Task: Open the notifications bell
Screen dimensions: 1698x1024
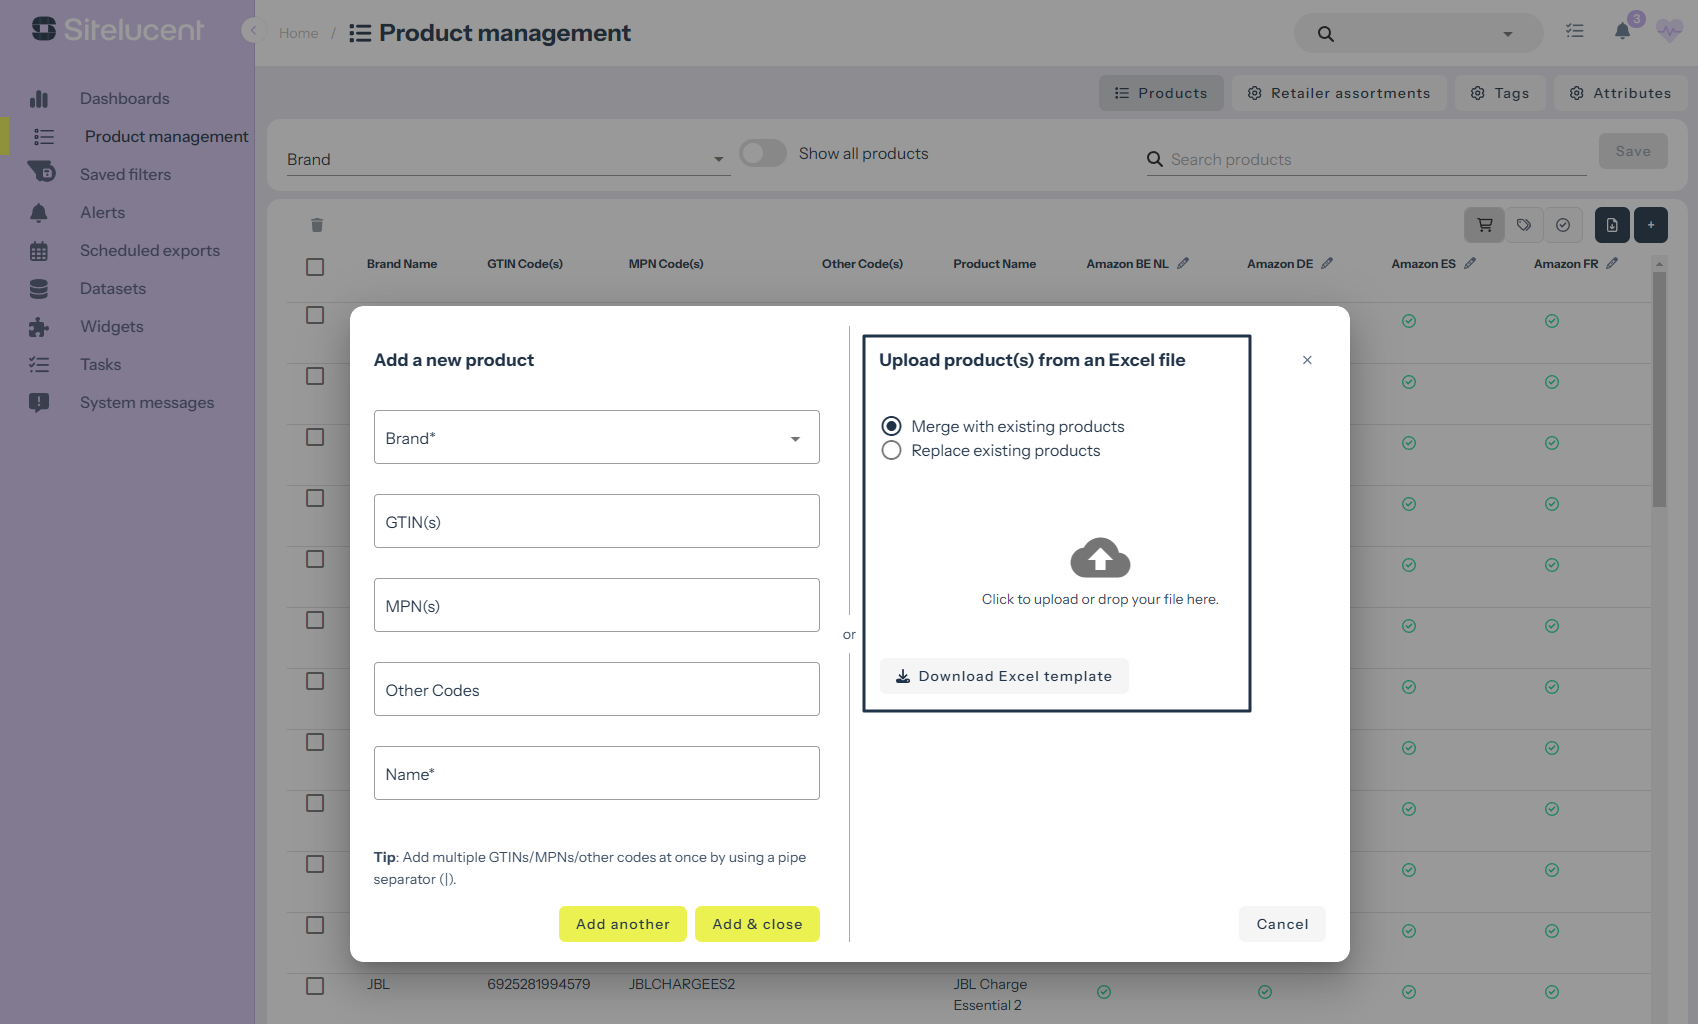Action: tap(1622, 32)
